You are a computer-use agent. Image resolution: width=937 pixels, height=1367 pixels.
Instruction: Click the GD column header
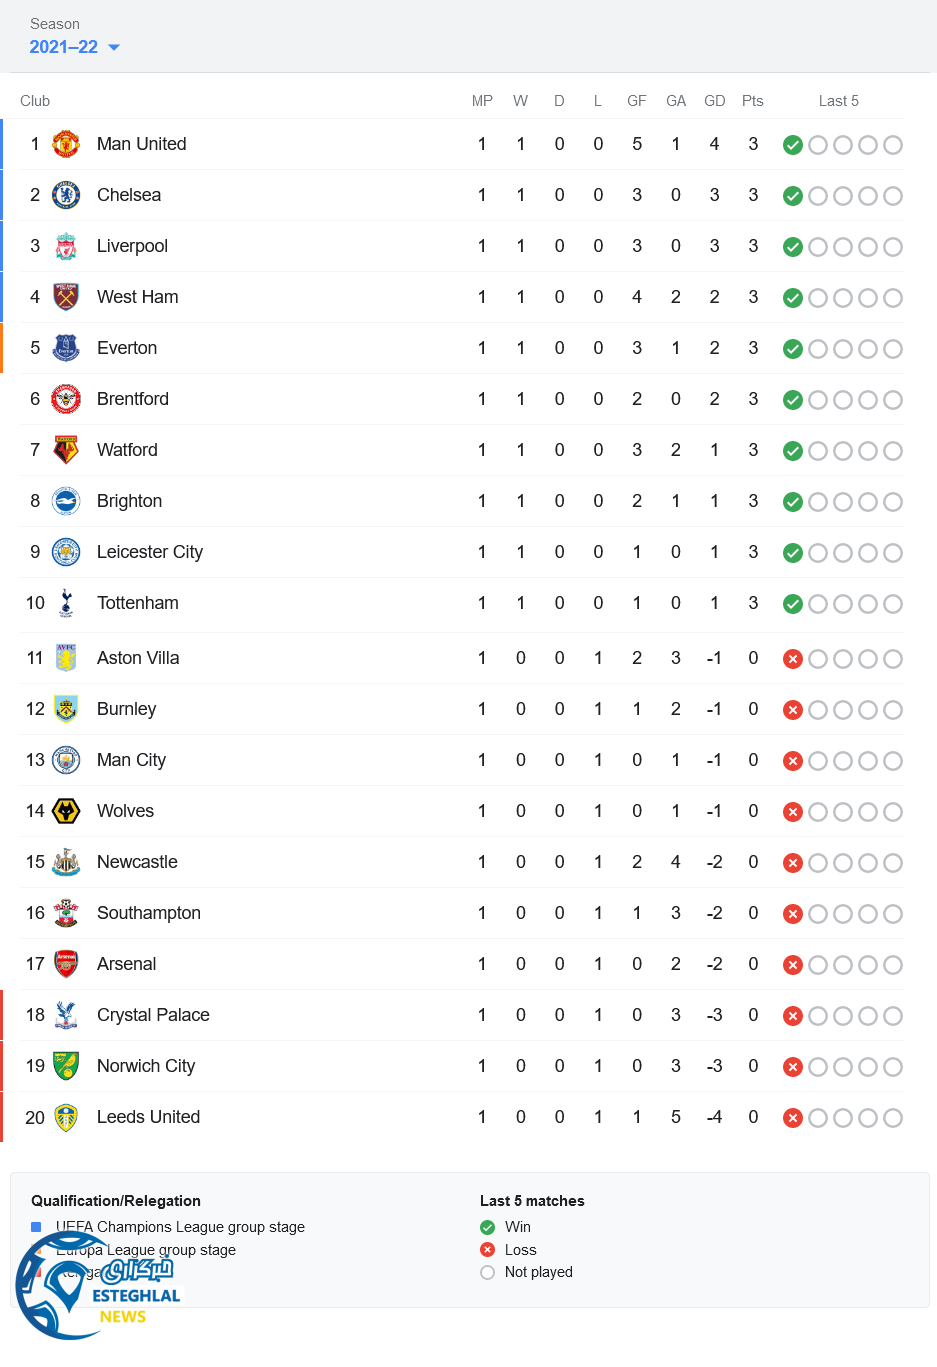tap(714, 101)
